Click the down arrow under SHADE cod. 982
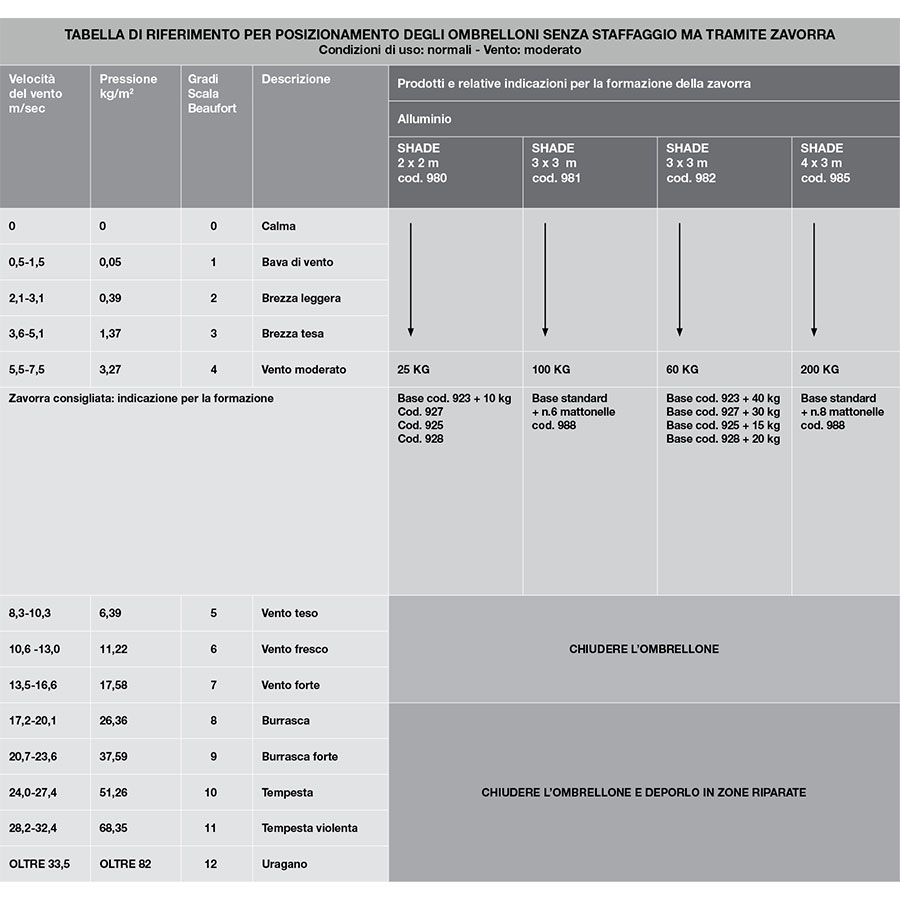900x900 pixels. point(680,280)
